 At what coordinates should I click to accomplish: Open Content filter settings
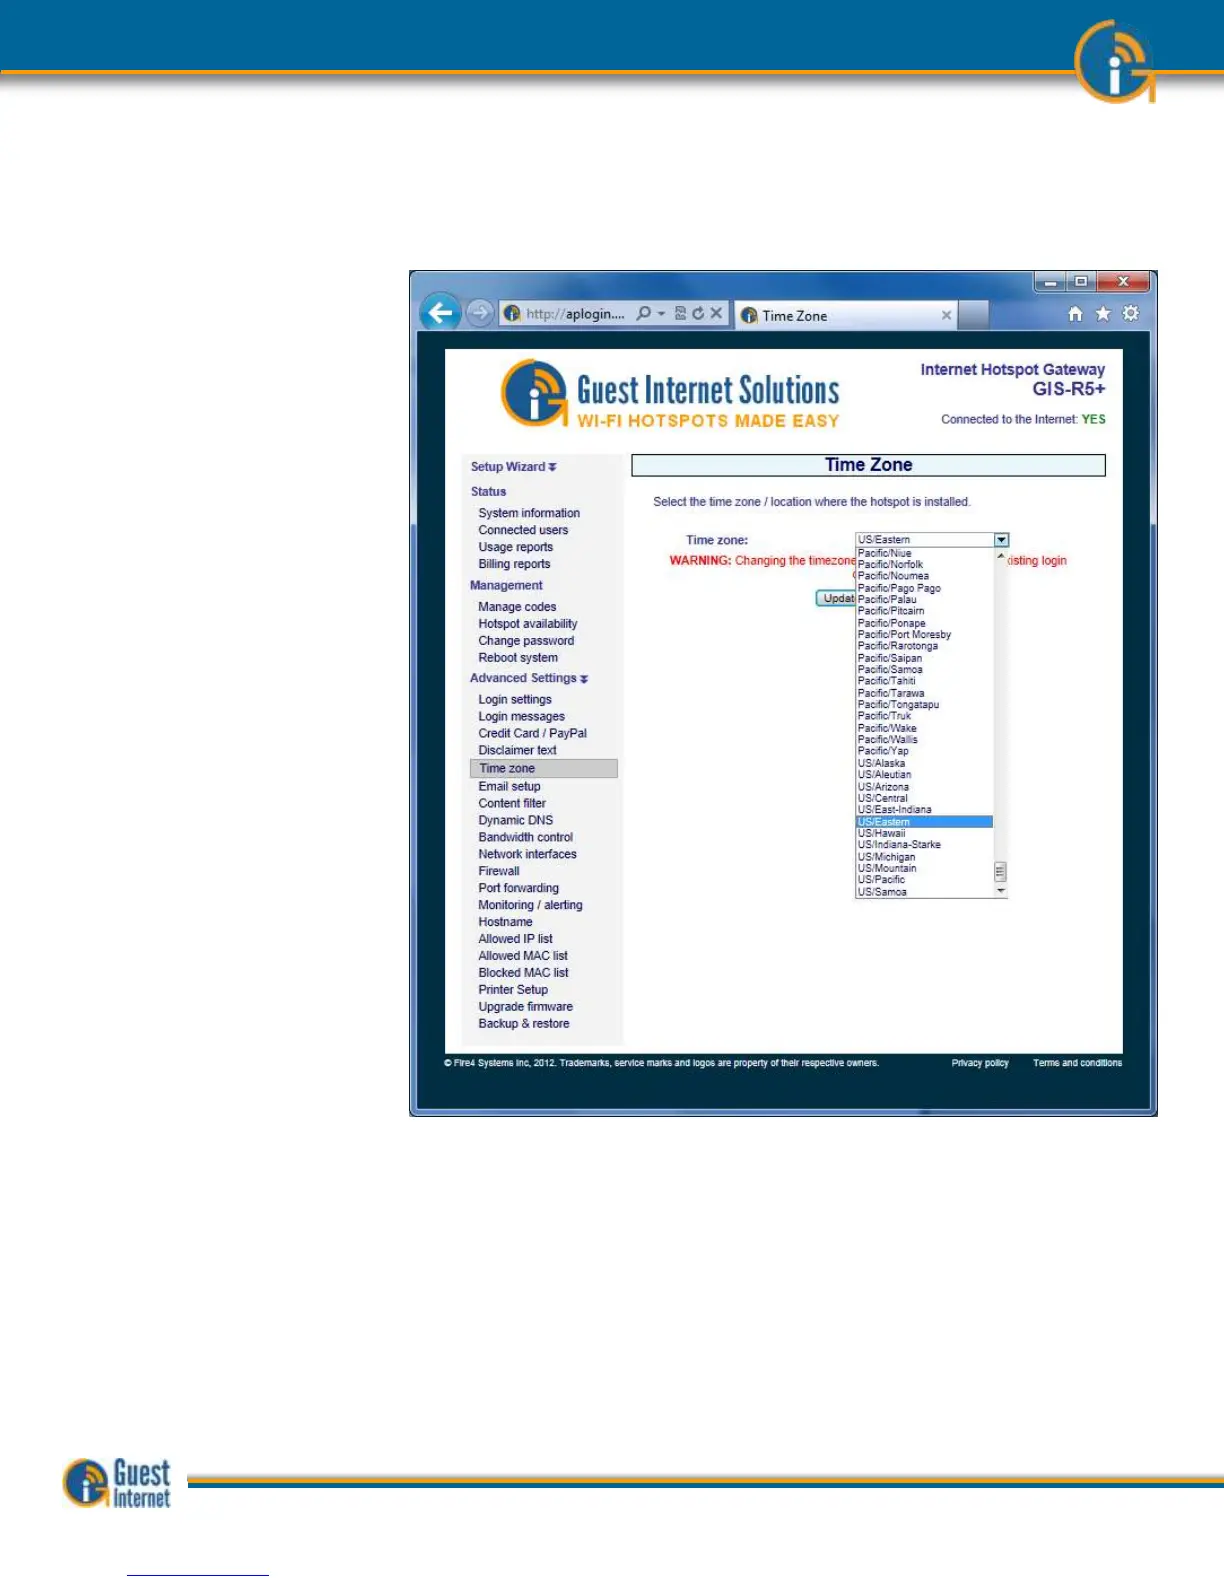(512, 803)
